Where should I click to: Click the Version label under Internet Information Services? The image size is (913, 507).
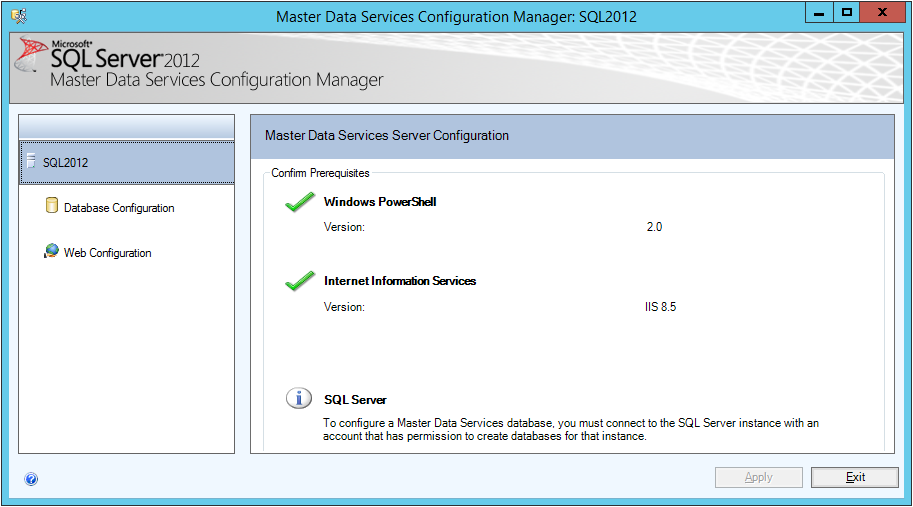pos(344,307)
